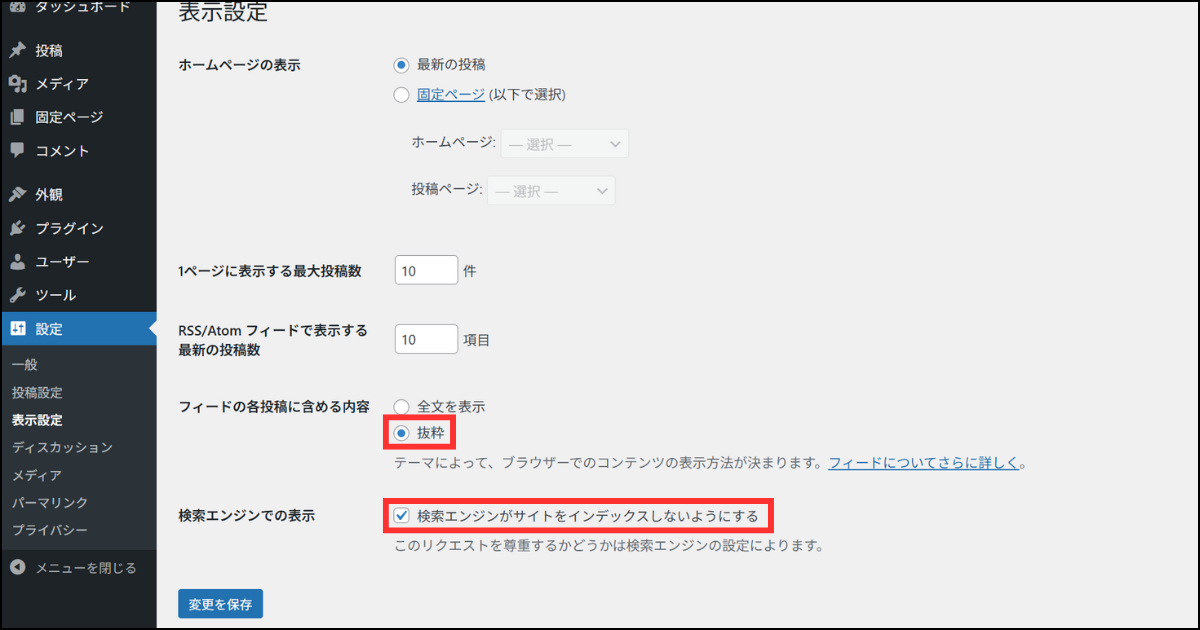Open the ホームページ selection dropdown
This screenshot has width=1200, height=630.
565,143
